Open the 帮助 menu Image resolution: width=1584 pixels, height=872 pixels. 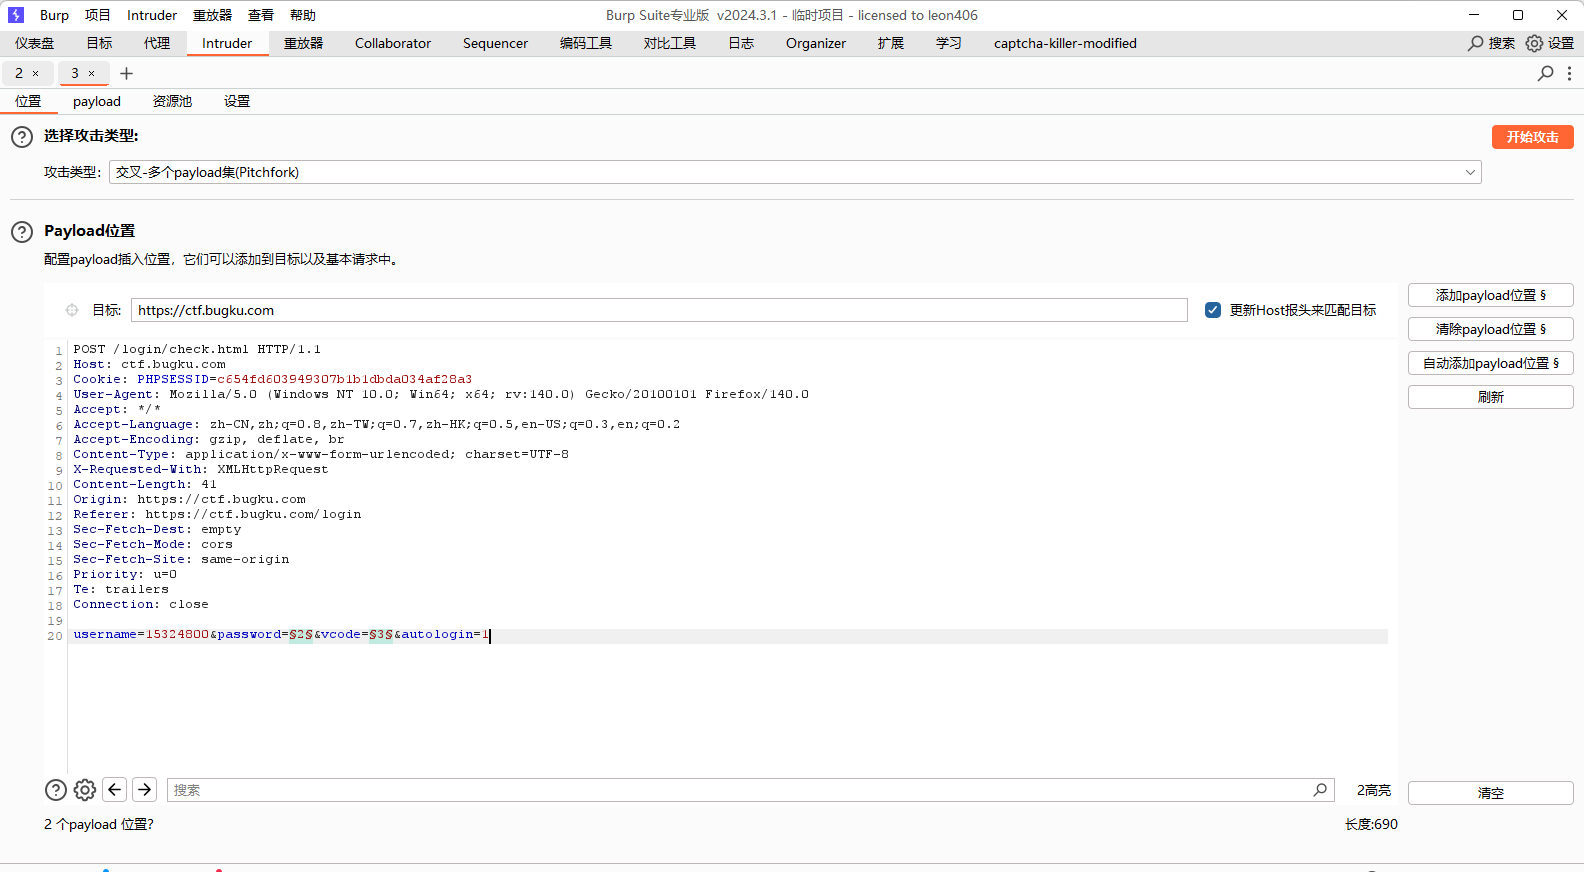[303, 15]
